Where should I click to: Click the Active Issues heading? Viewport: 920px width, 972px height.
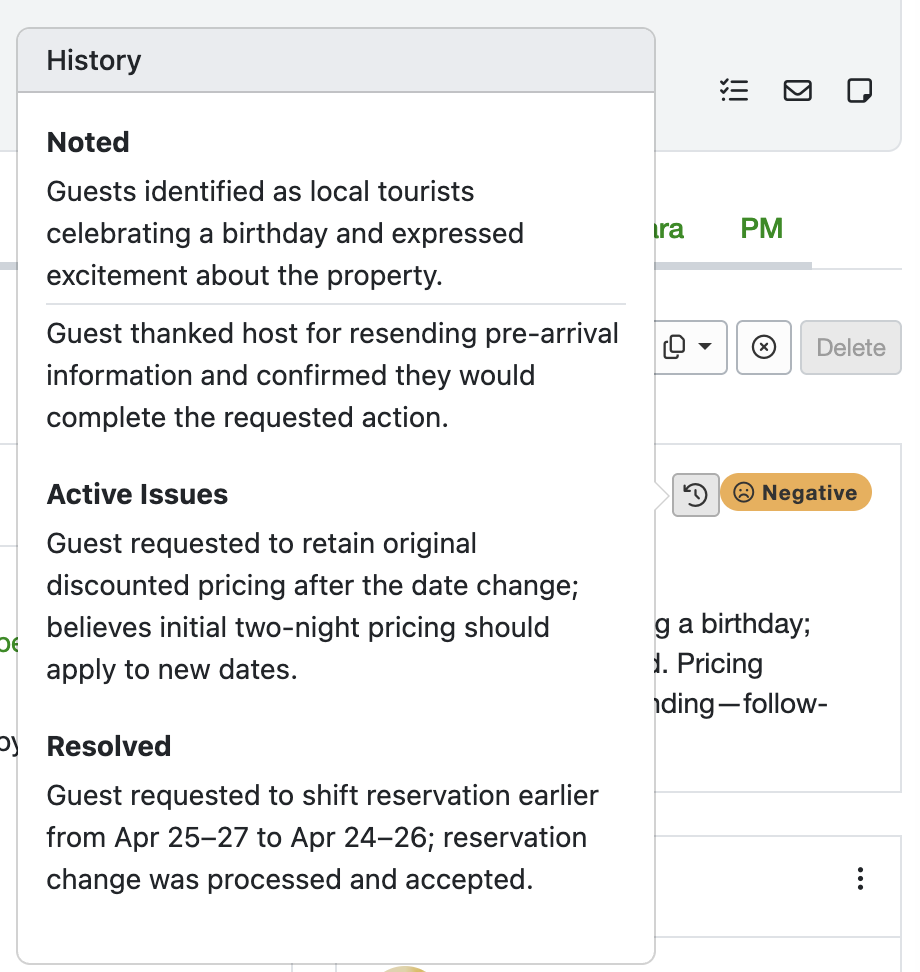tap(137, 494)
